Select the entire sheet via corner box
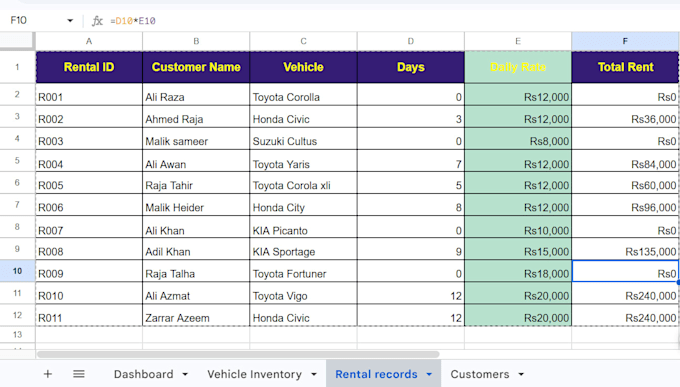This screenshot has height=387, width=680. [17, 41]
